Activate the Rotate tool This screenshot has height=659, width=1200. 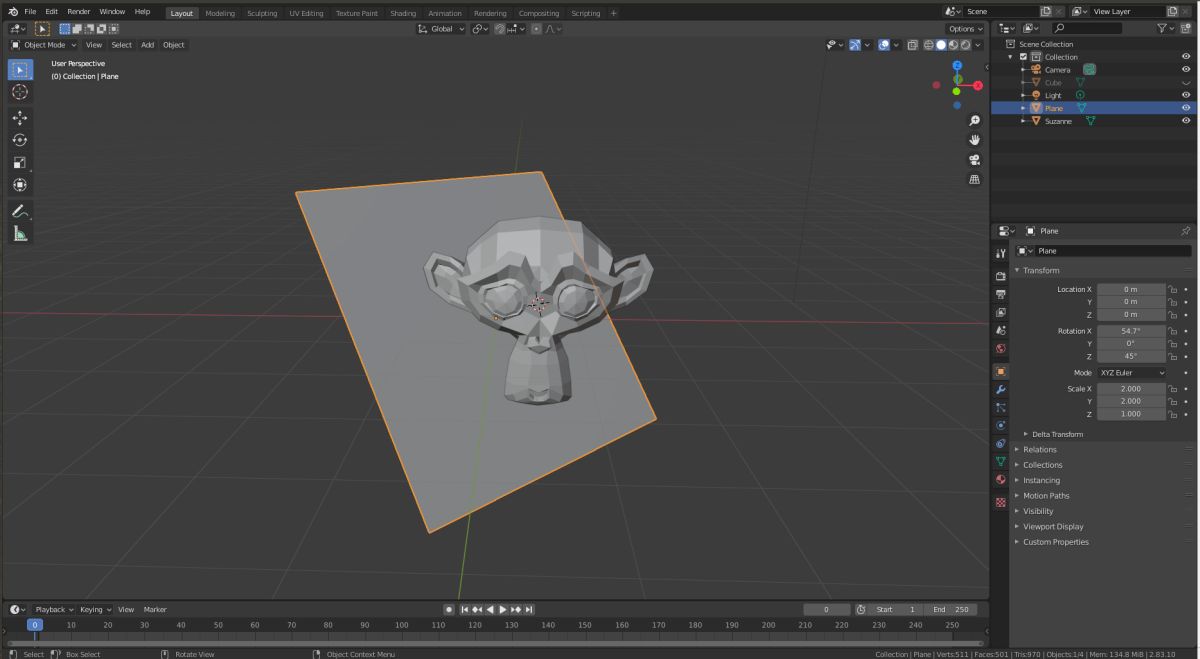click(x=20, y=140)
